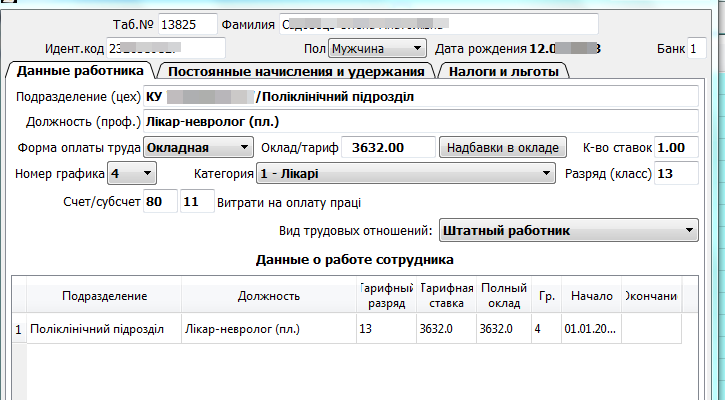
Task: Open the Вид трудовых отношений dropdown
Action: [567, 231]
